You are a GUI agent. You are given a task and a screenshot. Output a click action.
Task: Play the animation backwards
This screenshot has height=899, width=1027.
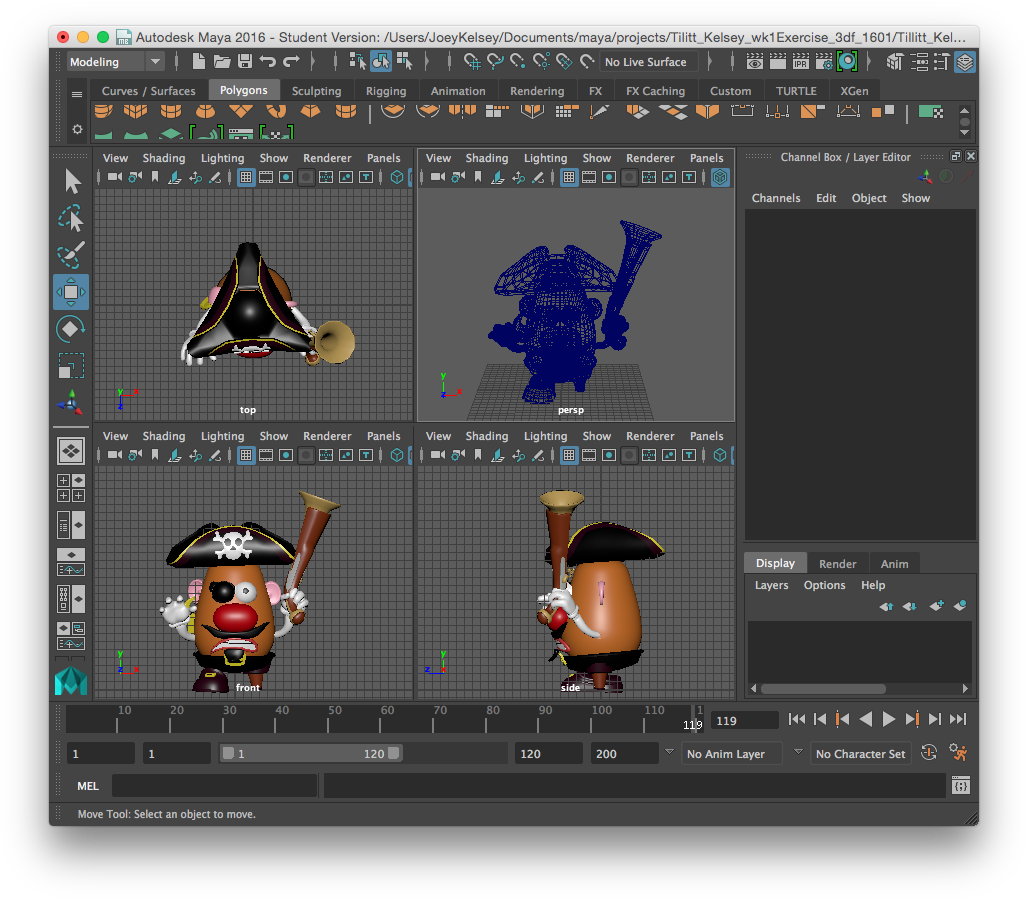[x=865, y=720]
